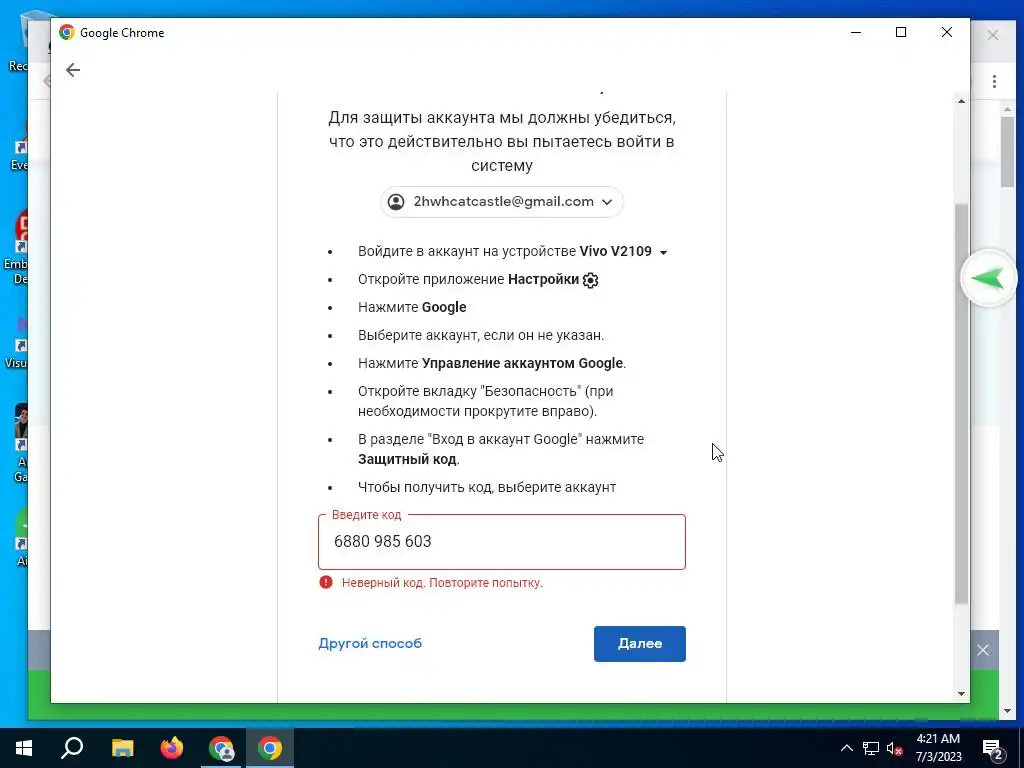Image resolution: width=1024 pixels, height=768 pixels.
Task: Close the background window with its X
Action: tap(993, 35)
